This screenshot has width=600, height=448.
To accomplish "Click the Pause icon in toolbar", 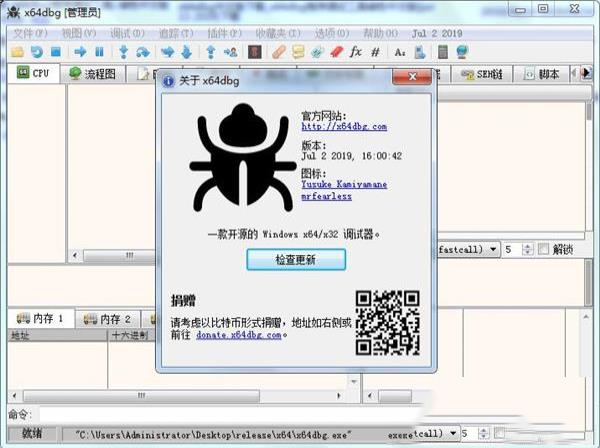I will 99,52.
